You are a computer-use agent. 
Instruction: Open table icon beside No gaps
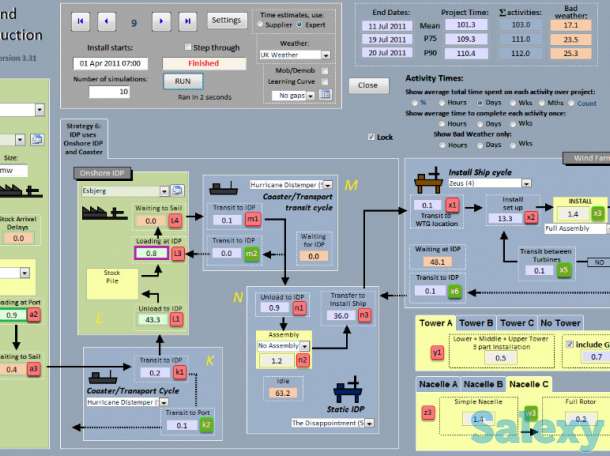325,95
